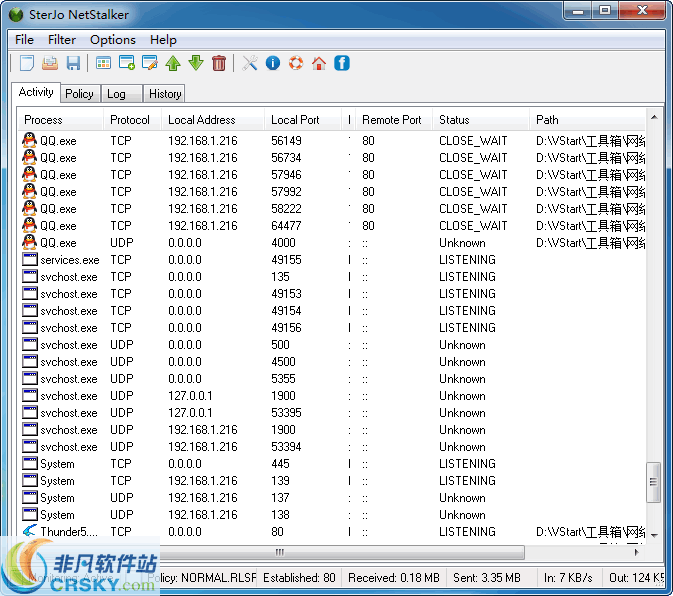Click the green Move Up arrow
The height and width of the screenshot is (596, 673).
point(173,63)
